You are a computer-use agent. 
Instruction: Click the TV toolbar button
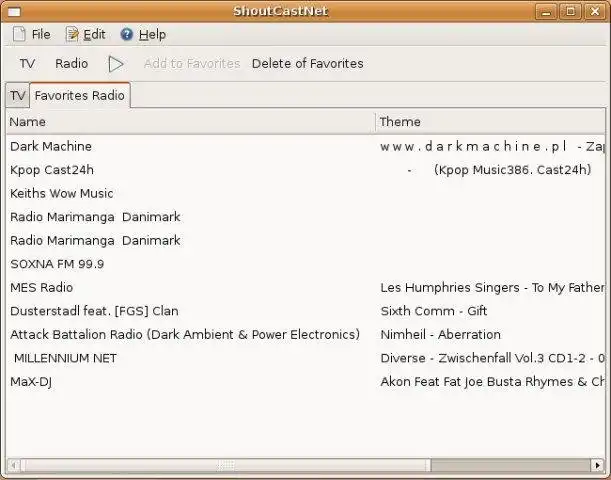(x=27, y=64)
